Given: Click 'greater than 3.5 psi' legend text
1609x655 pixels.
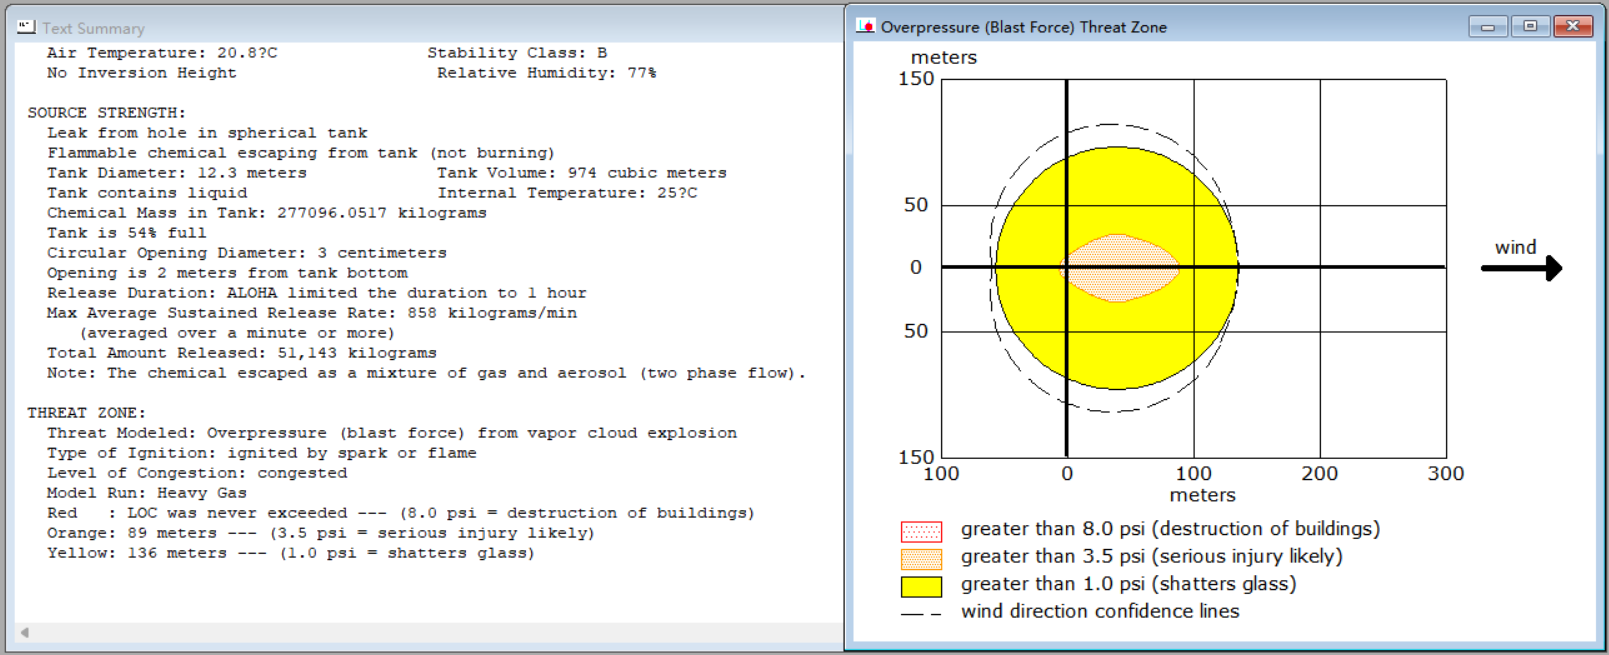Looking at the screenshot, I should (x=1152, y=556).
